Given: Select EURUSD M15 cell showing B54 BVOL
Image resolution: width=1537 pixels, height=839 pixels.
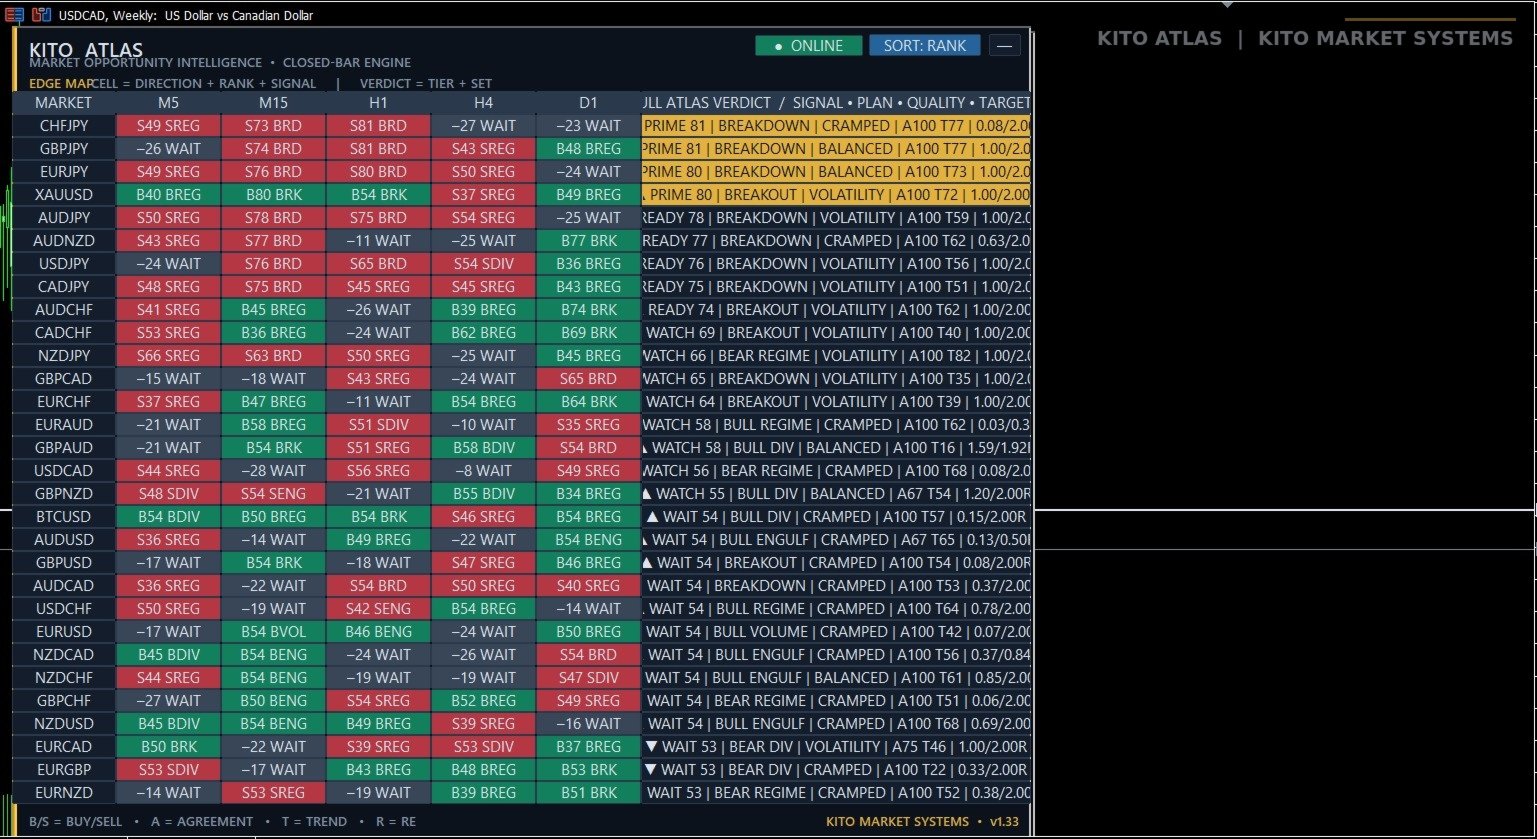Looking at the screenshot, I should point(273,632).
